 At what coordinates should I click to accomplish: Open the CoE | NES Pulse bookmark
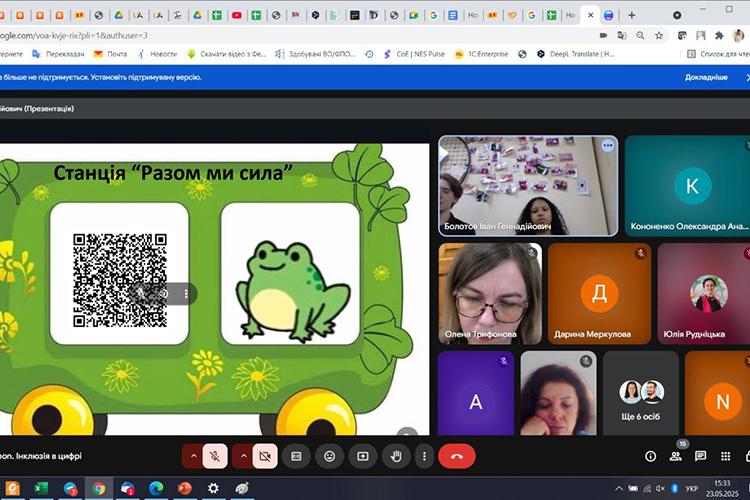tap(414, 54)
